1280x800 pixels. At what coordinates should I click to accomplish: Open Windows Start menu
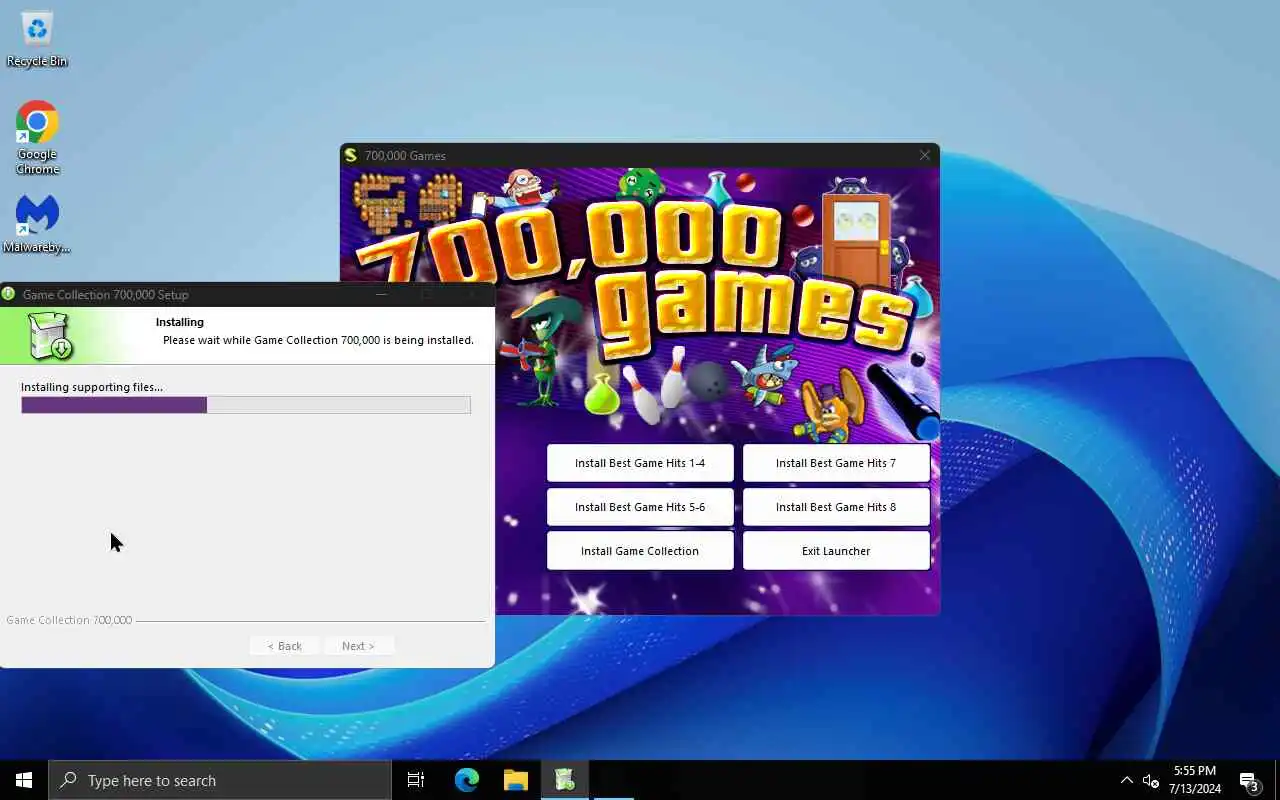click(24, 780)
